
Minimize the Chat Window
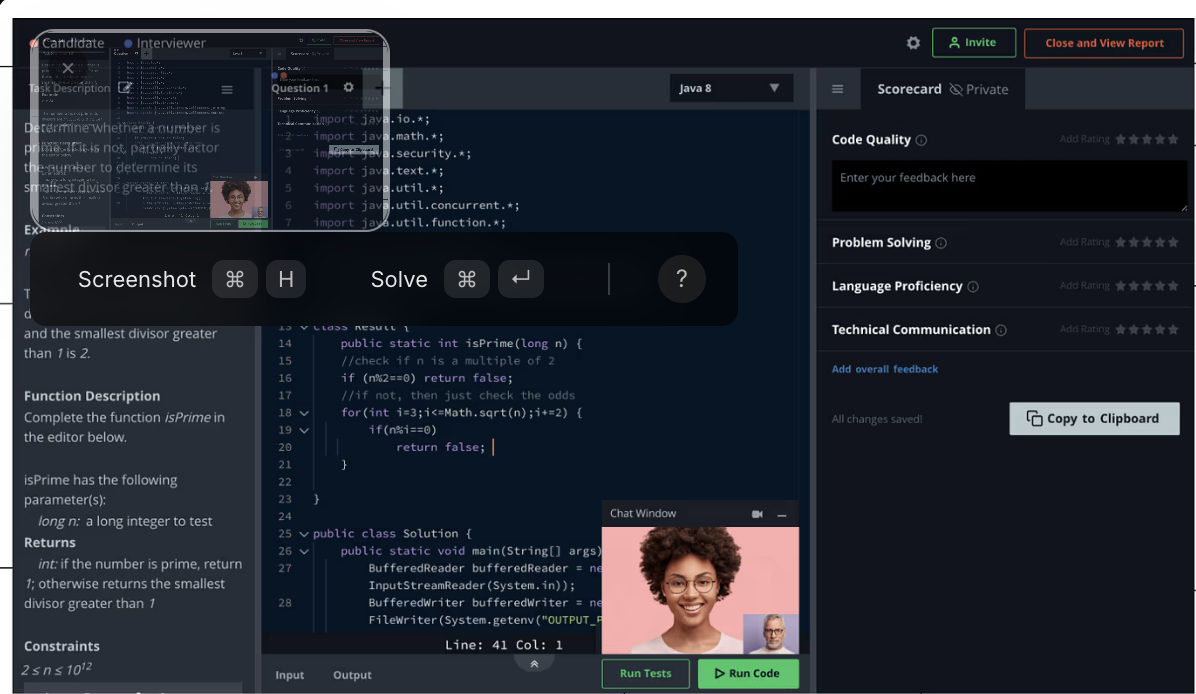[x=782, y=515]
